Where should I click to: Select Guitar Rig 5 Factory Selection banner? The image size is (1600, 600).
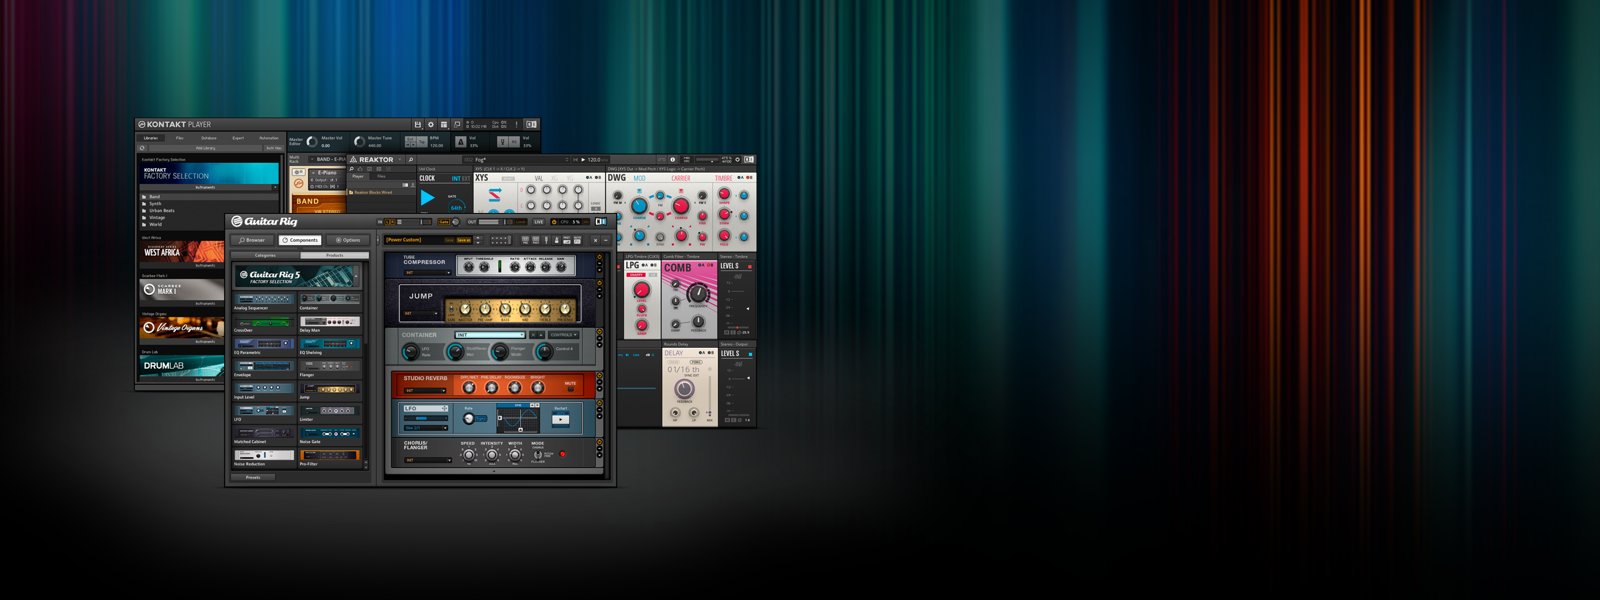[x=297, y=276]
